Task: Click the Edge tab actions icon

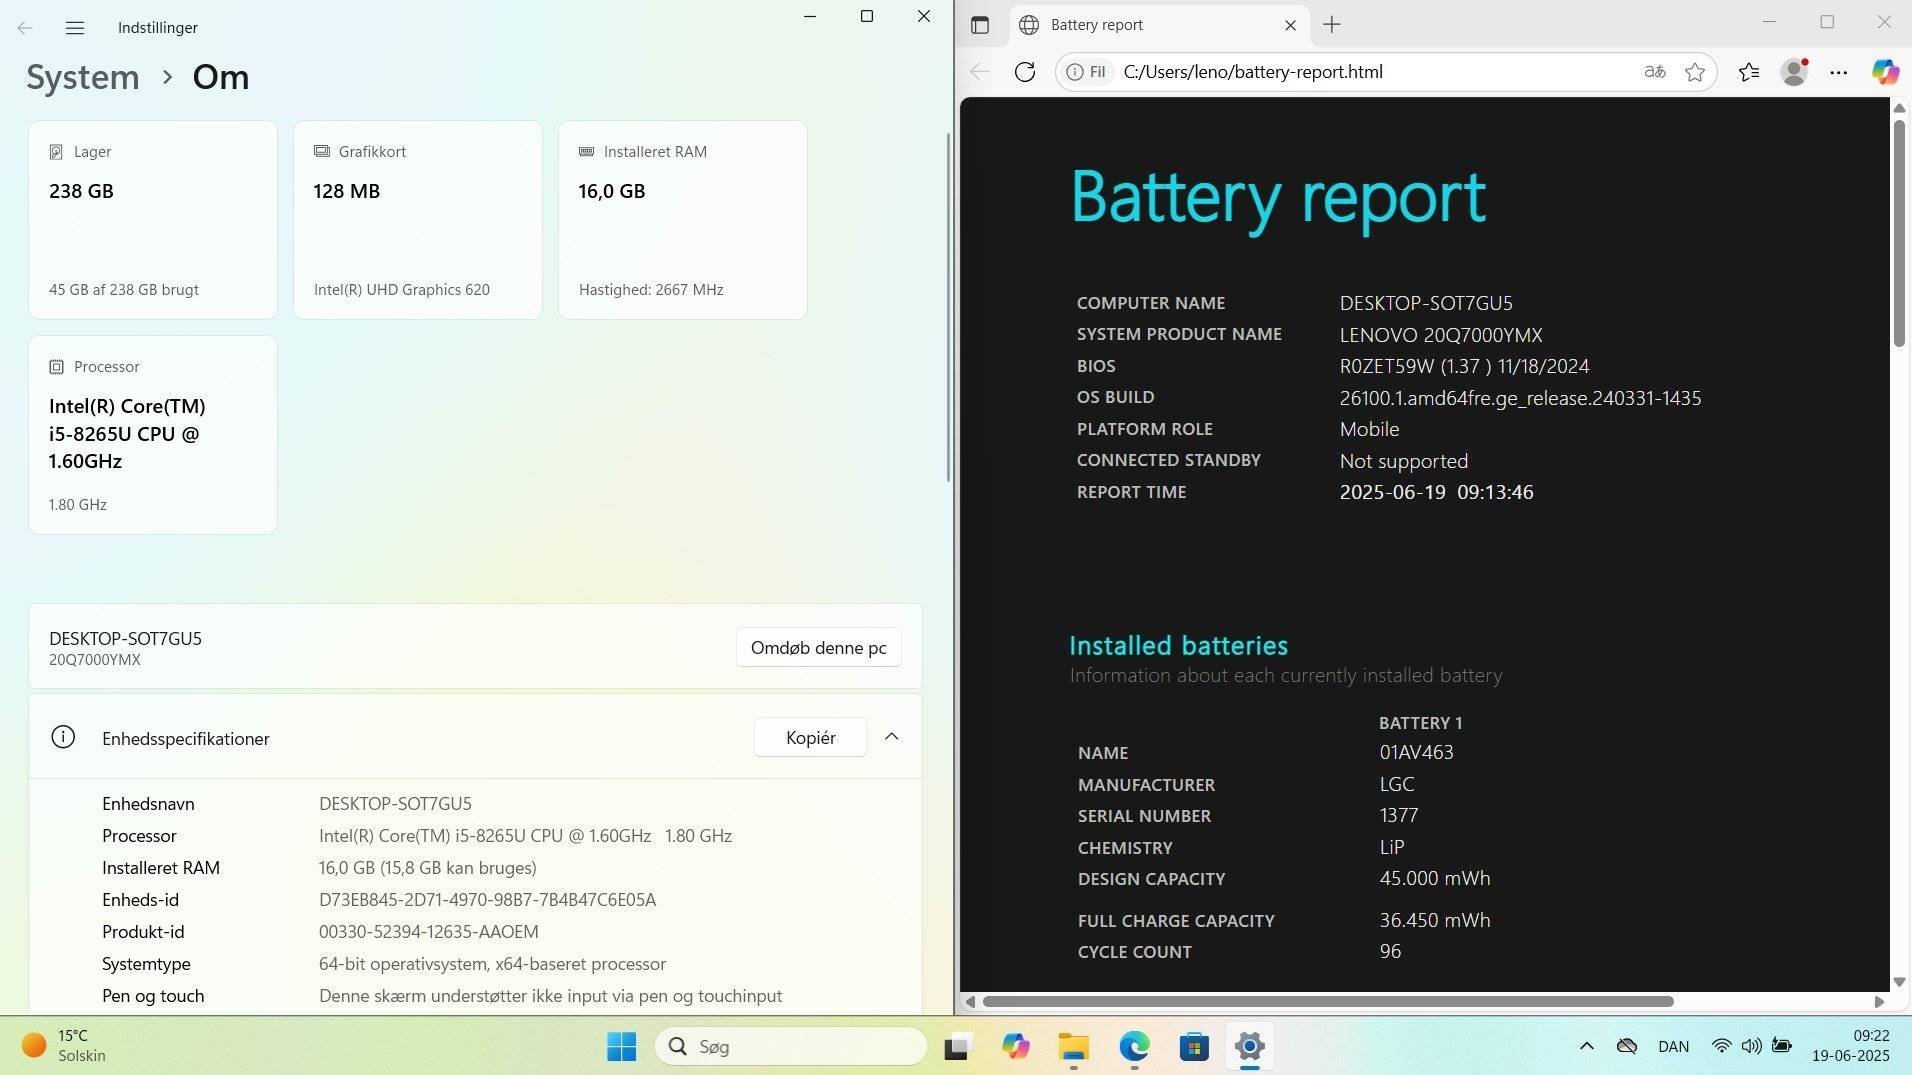Action: tap(980, 25)
